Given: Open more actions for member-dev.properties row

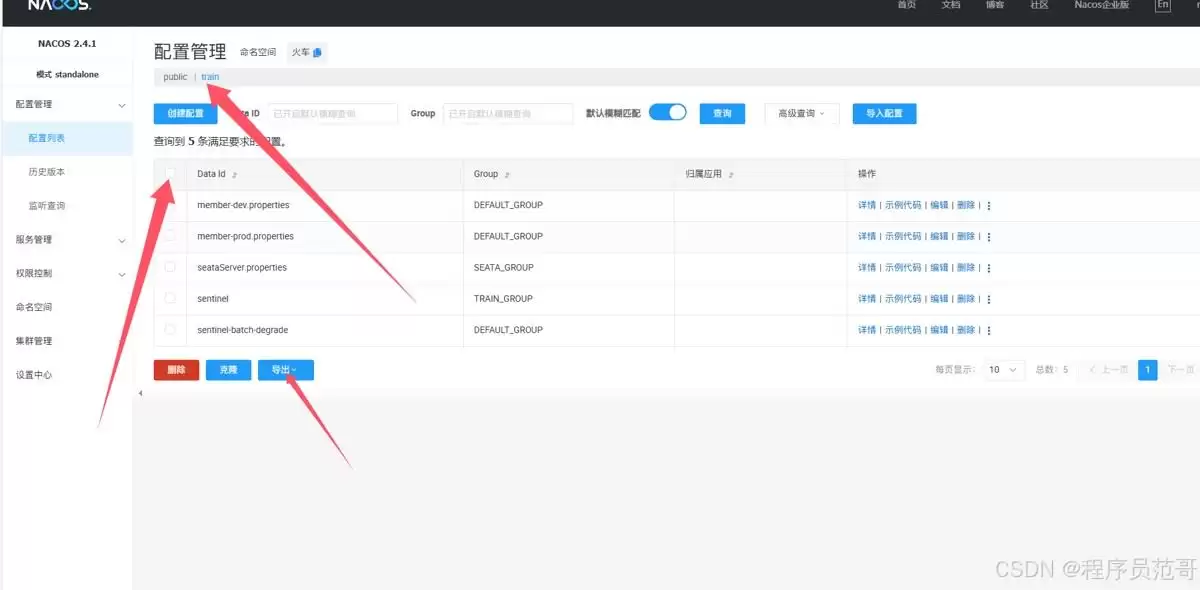Looking at the screenshot, I should [x=989, y=205].
